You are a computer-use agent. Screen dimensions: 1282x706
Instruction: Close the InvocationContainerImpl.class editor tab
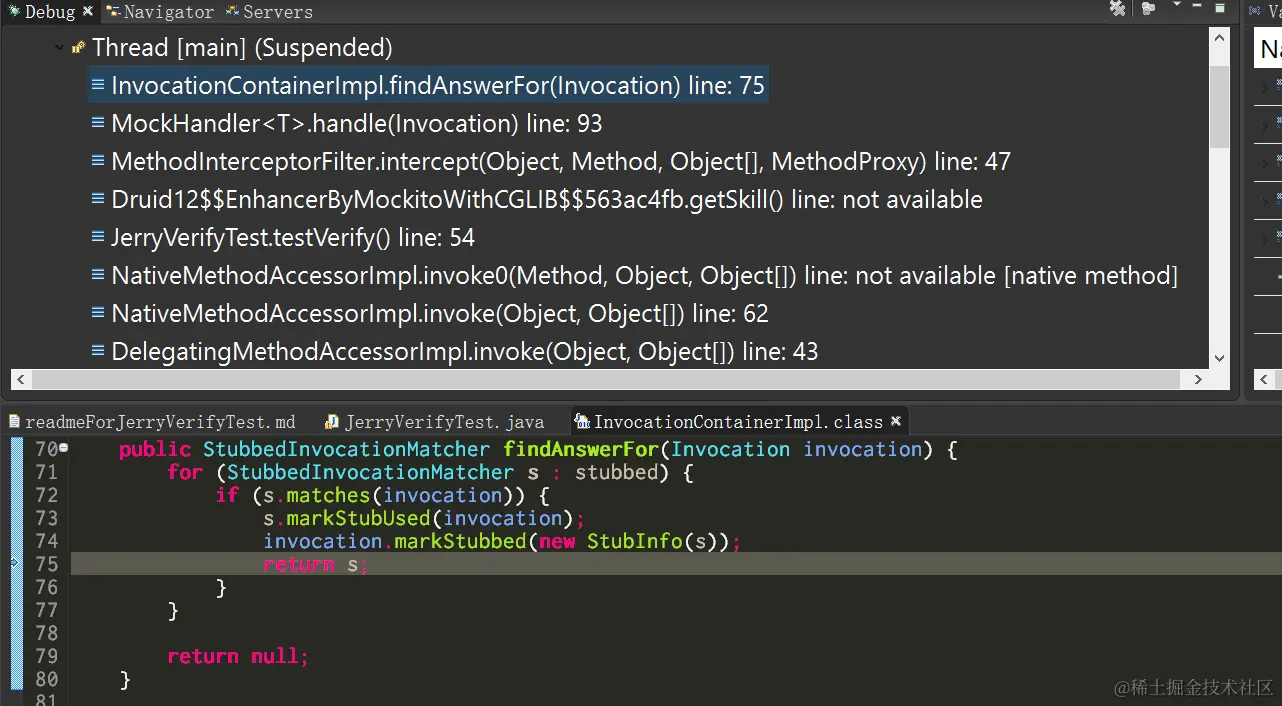[x=896, y=421]
